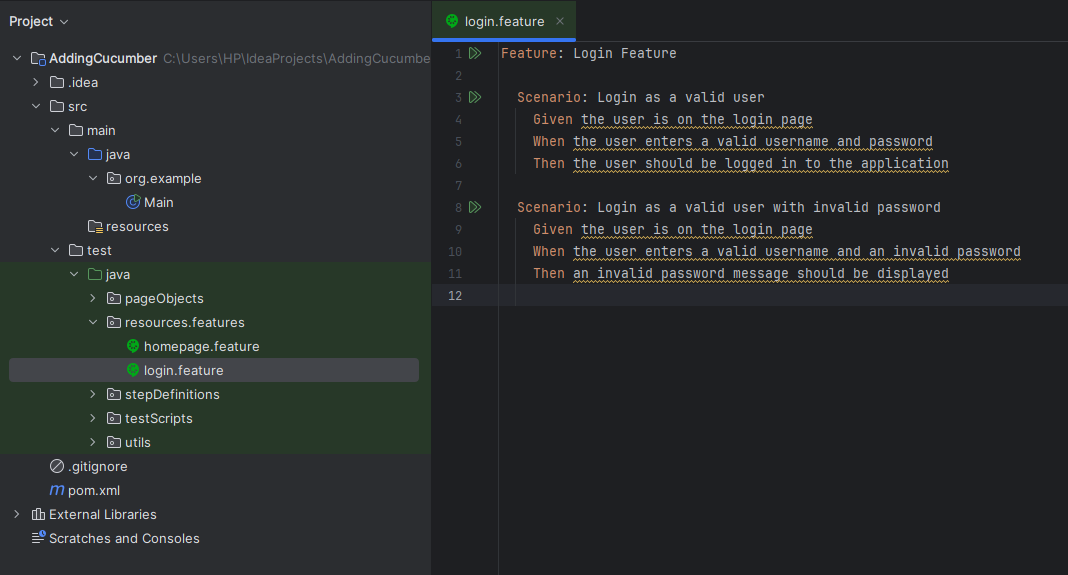This screenshot has width=1068, height=575.
Task: Click the green java test folder icon
Action: point(95,275)
